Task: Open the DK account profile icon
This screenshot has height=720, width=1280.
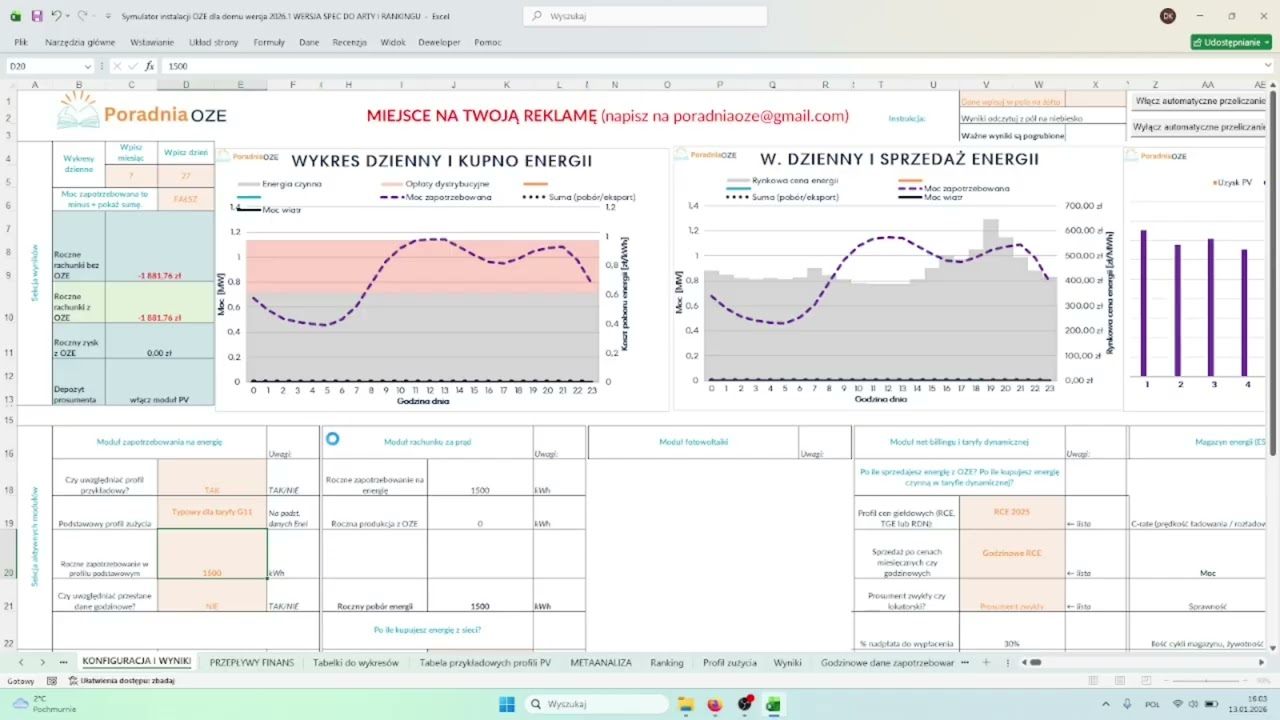Action: click(x=1168, y=16)
